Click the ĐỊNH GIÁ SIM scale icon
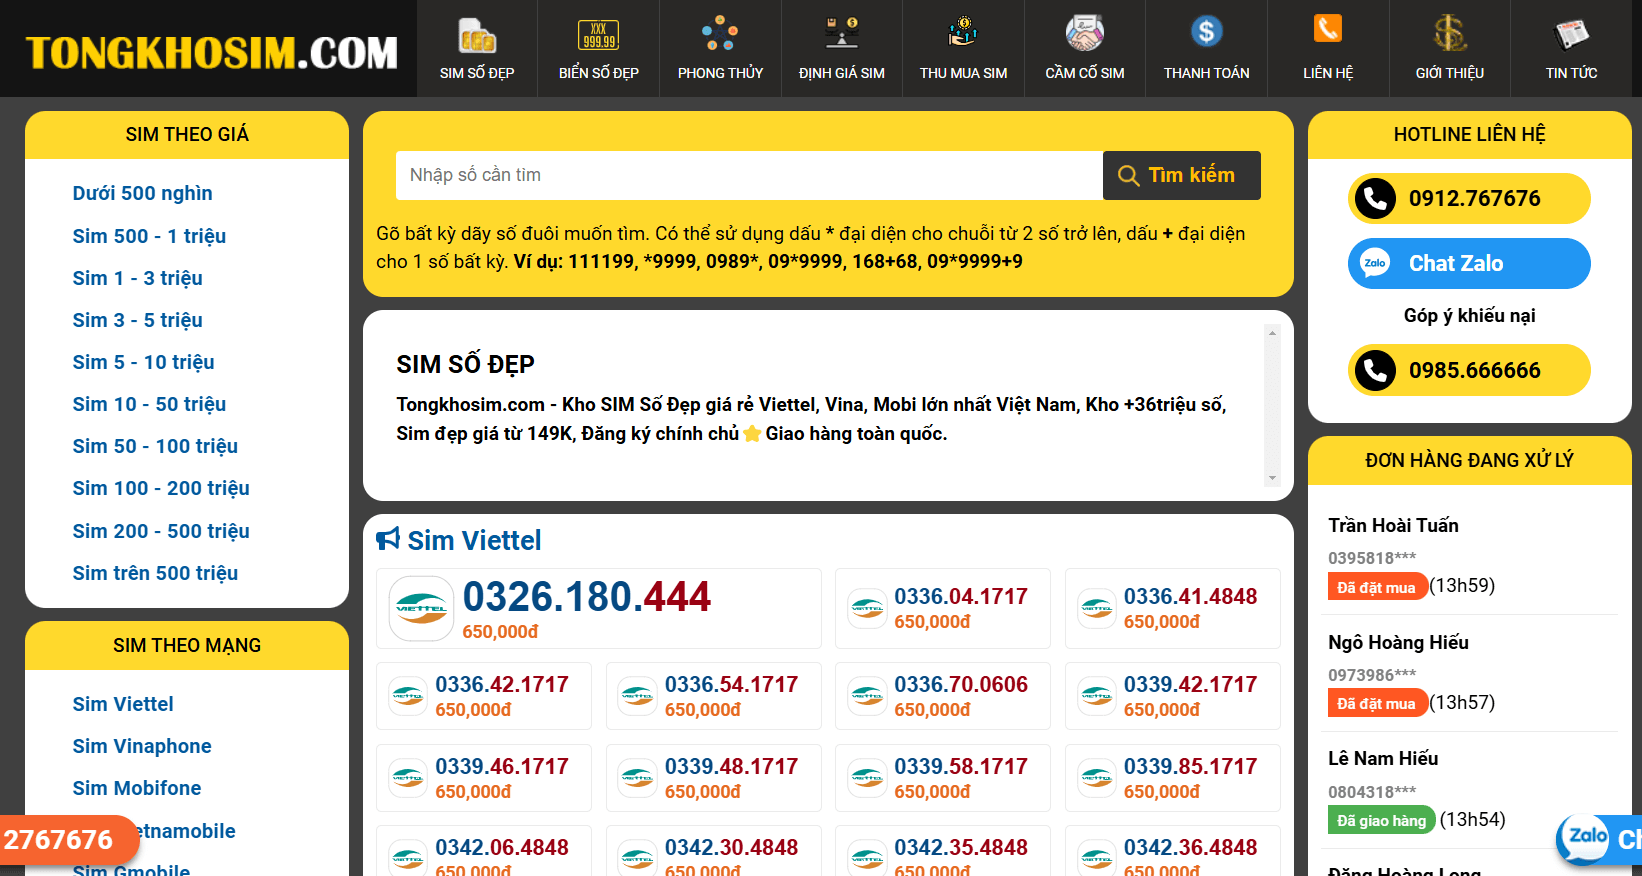 (842, 33)
